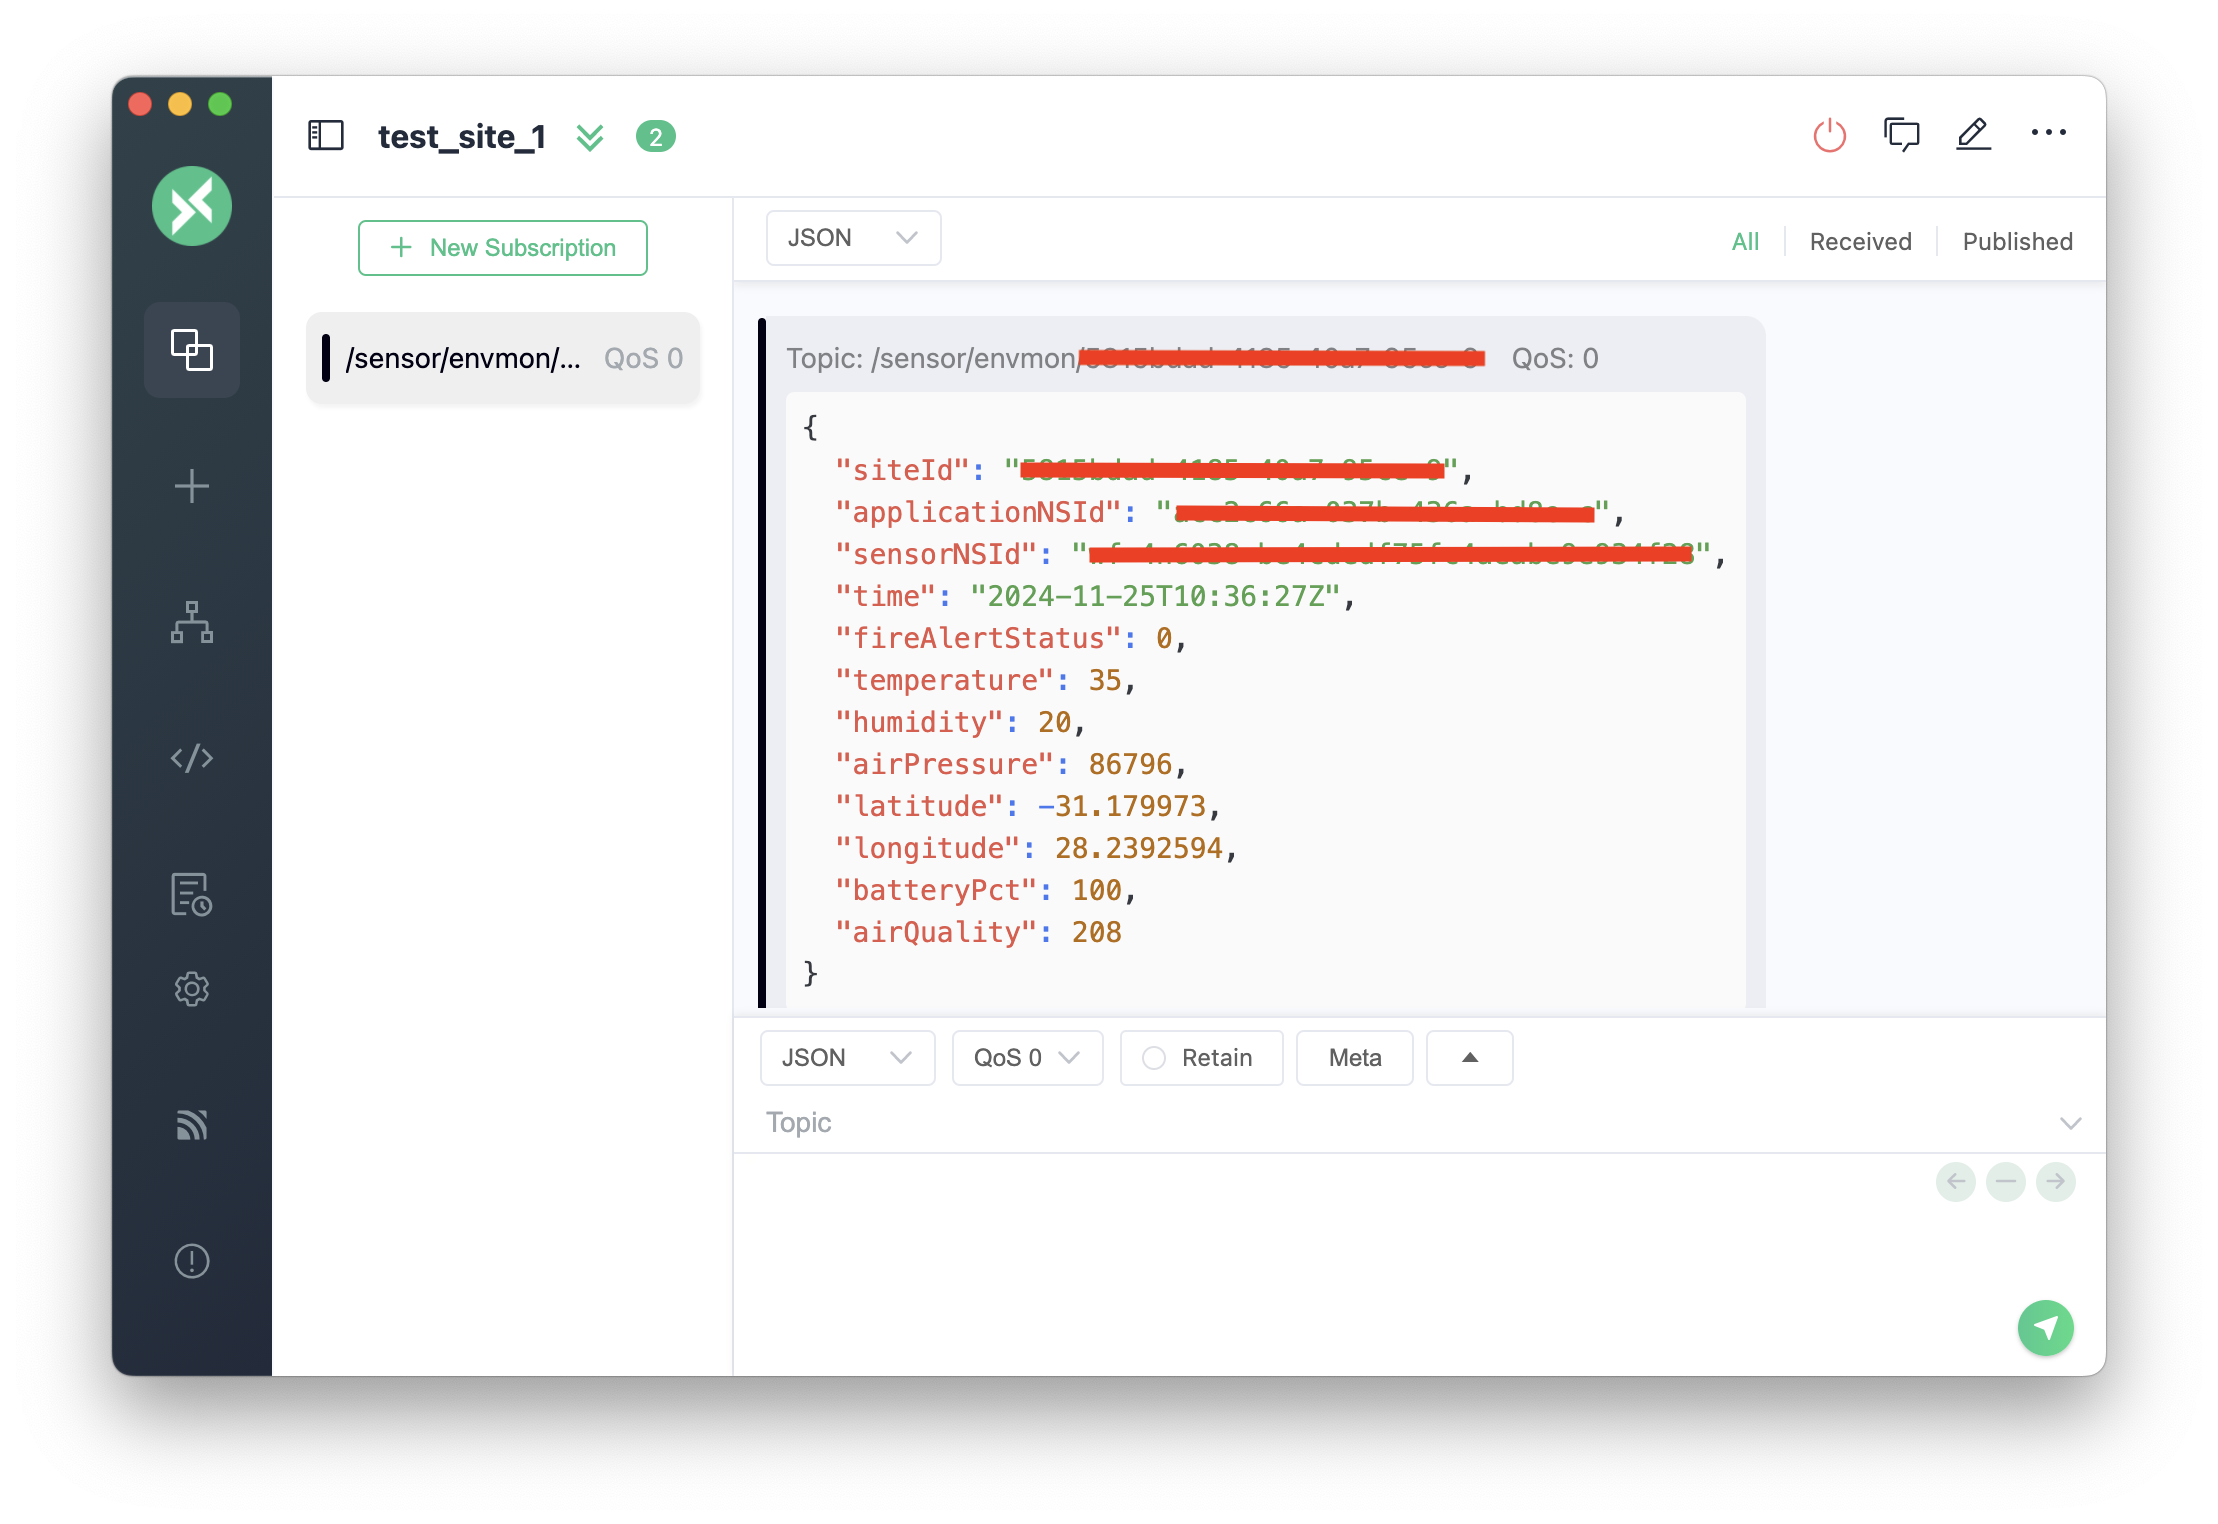Viewport: 2218px width, 1524px height.
Task: Collapse publish area with triangle button
Action: 1469,1058
